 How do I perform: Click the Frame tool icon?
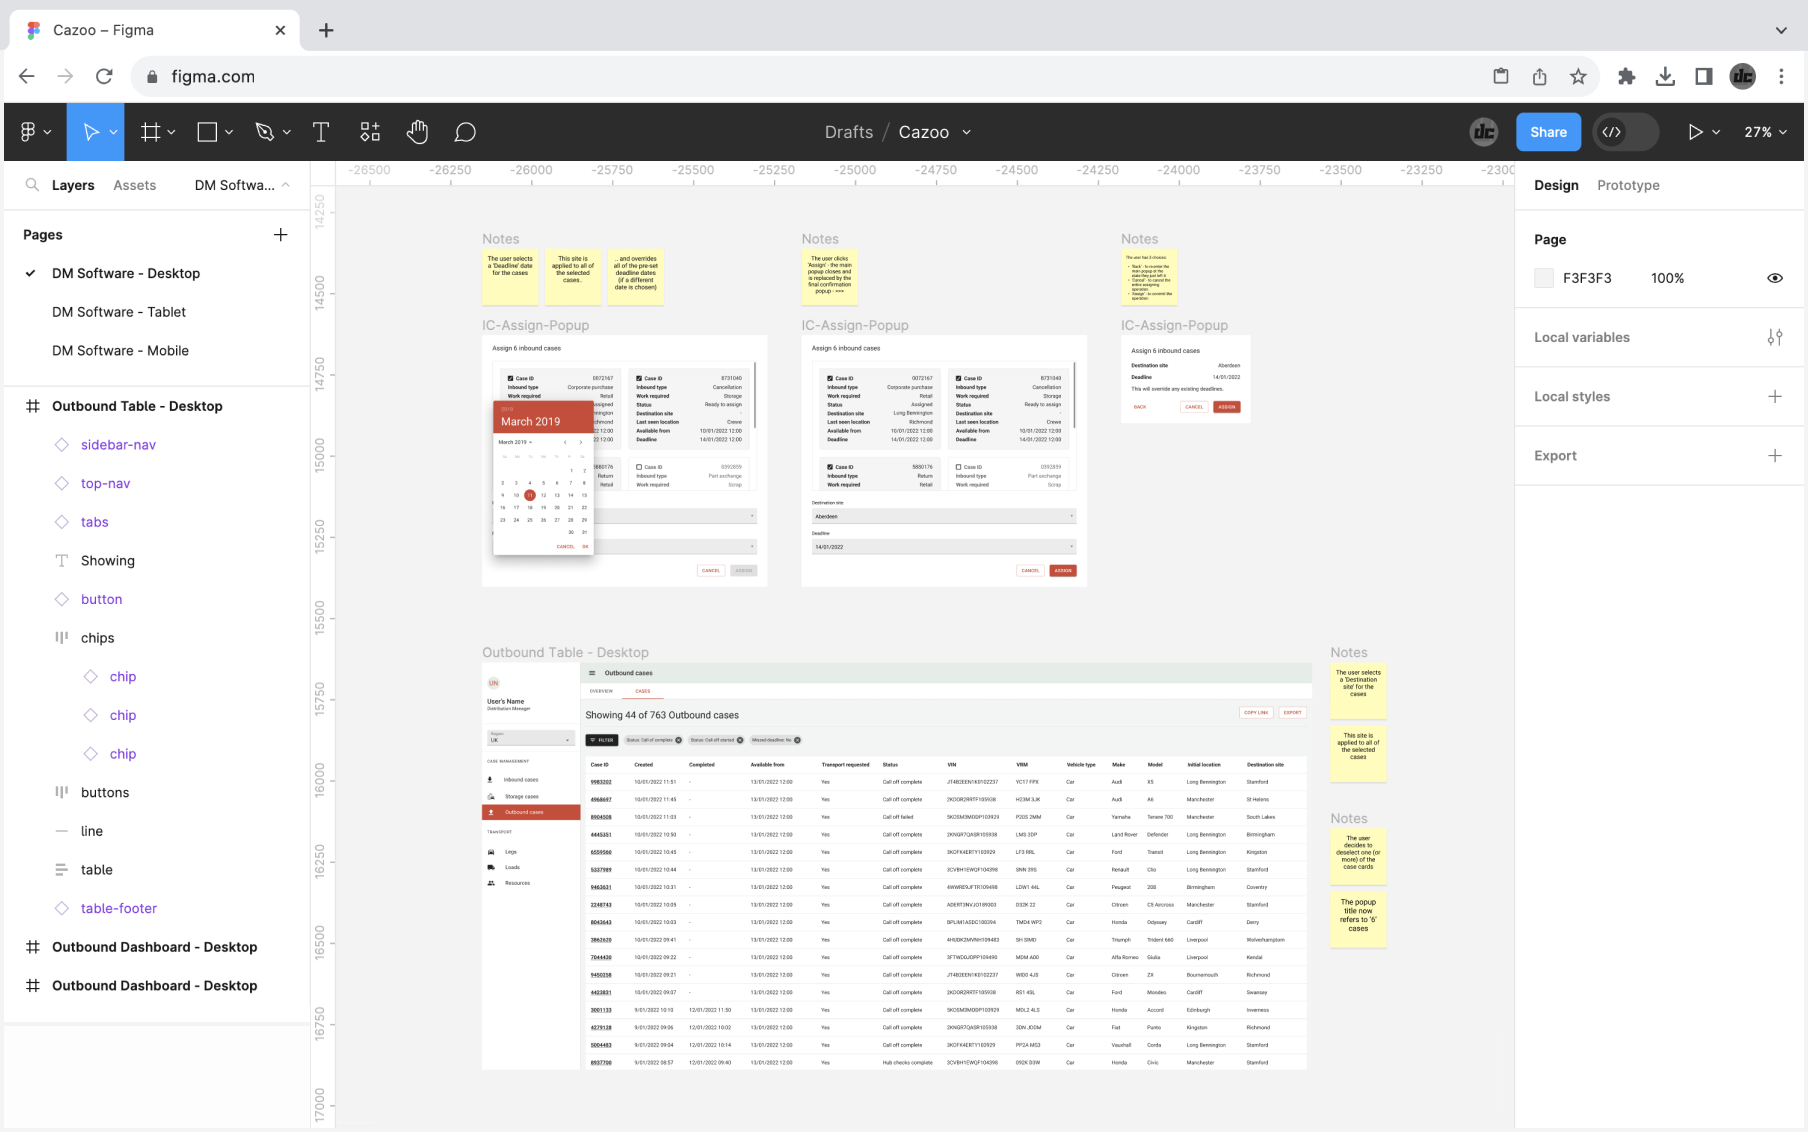tap(151, 132)
